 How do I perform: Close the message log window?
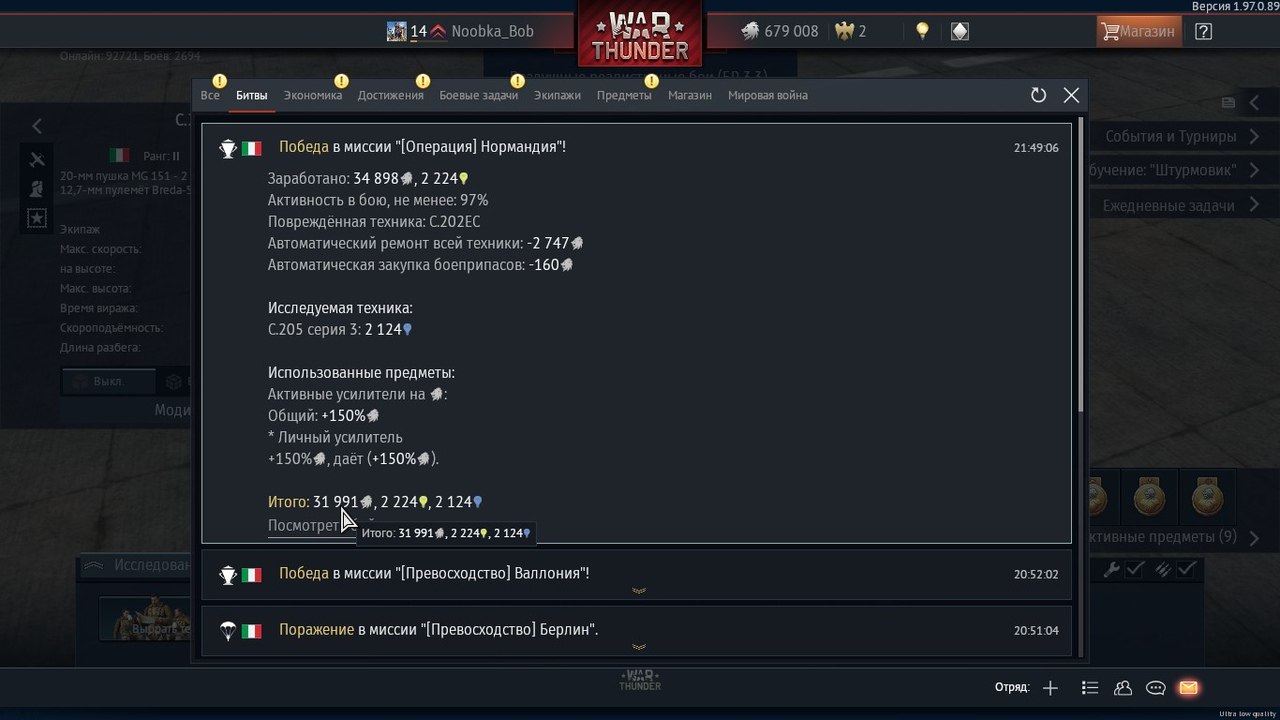coord(1071,95)
